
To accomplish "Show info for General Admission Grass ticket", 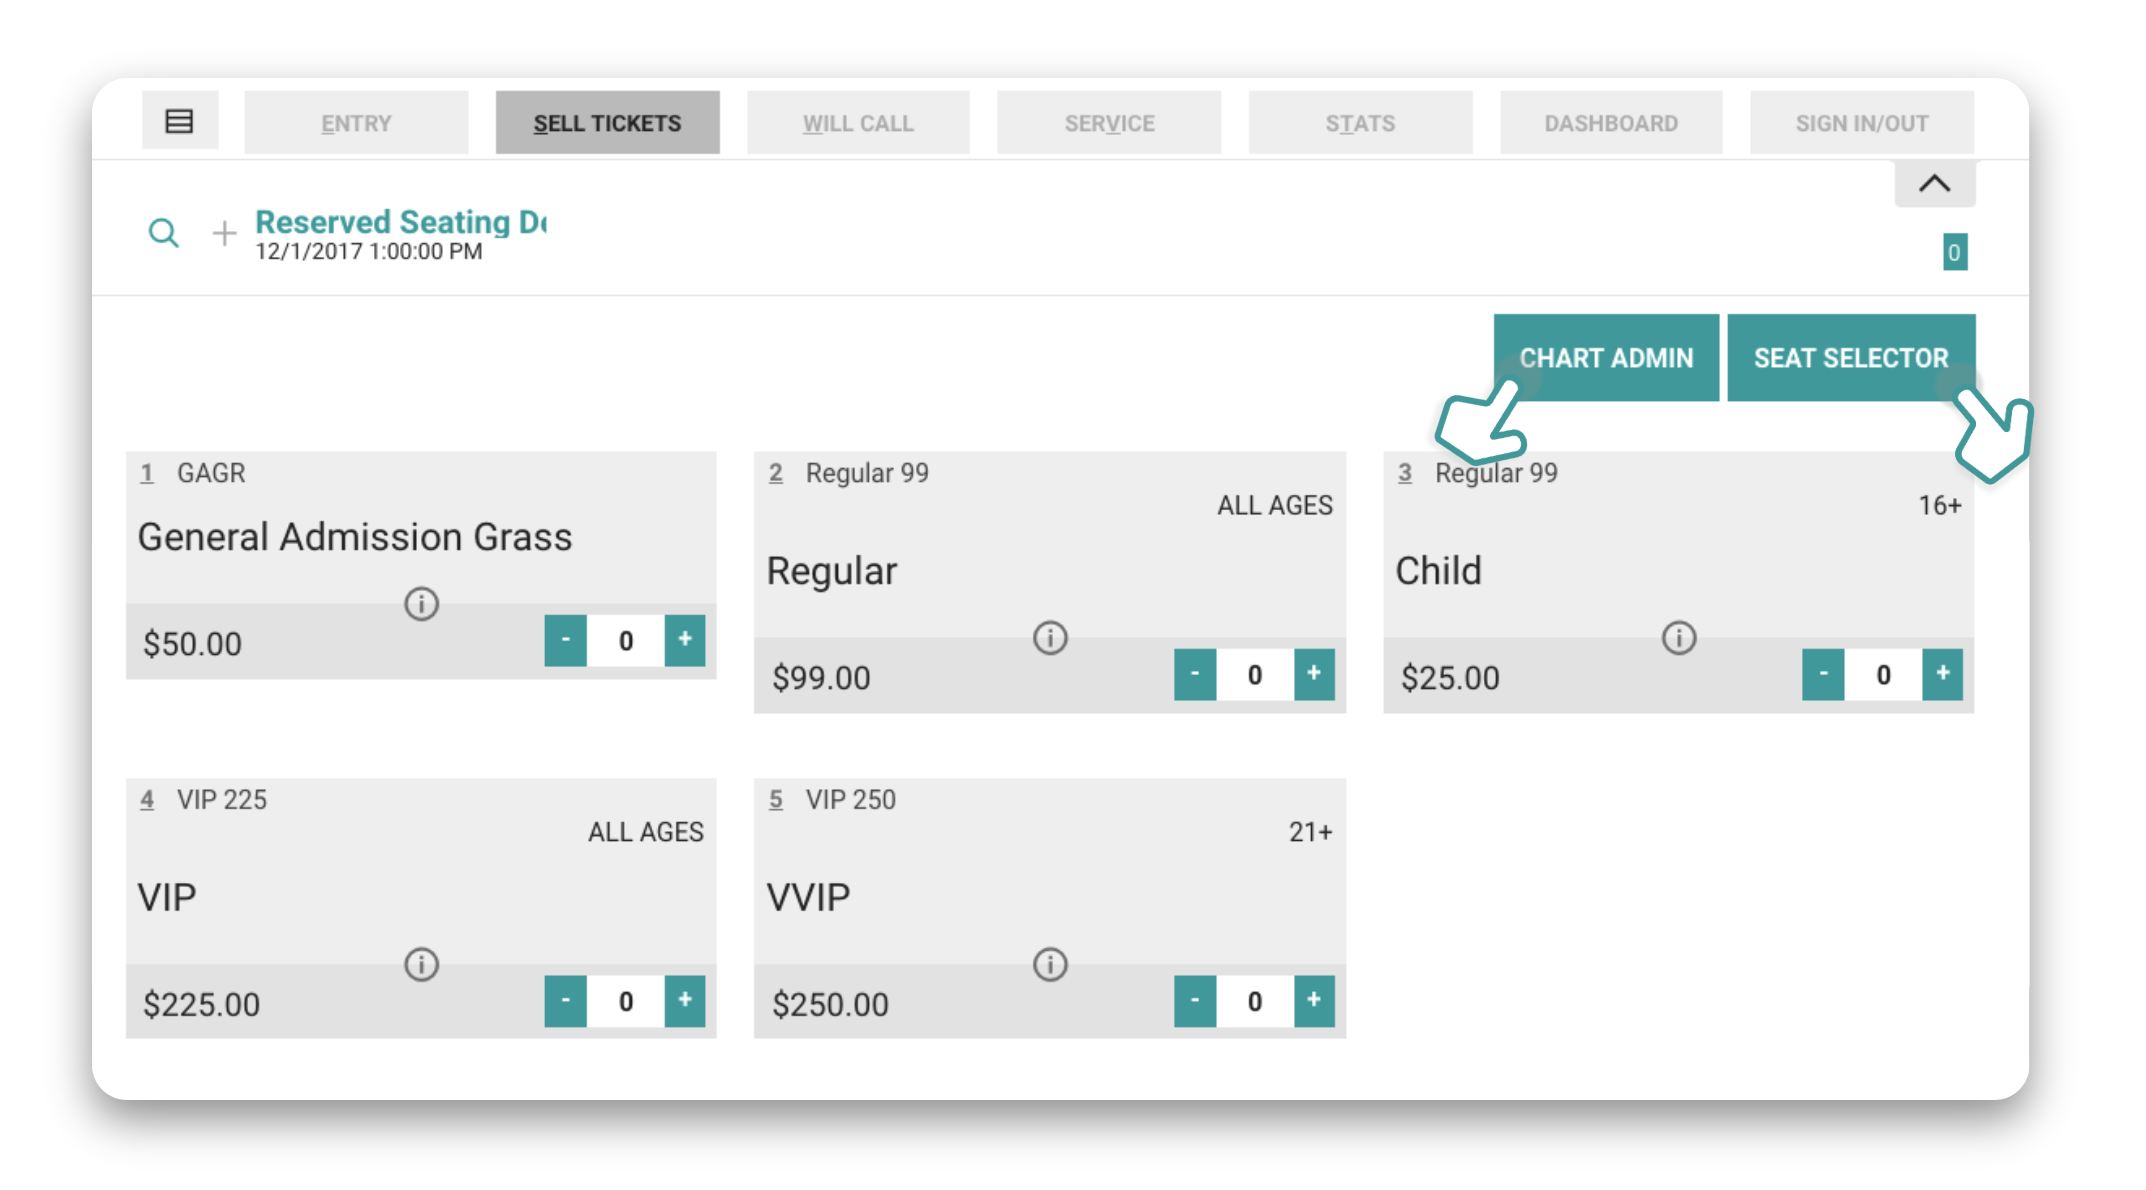I will click(x=421, y=604).
